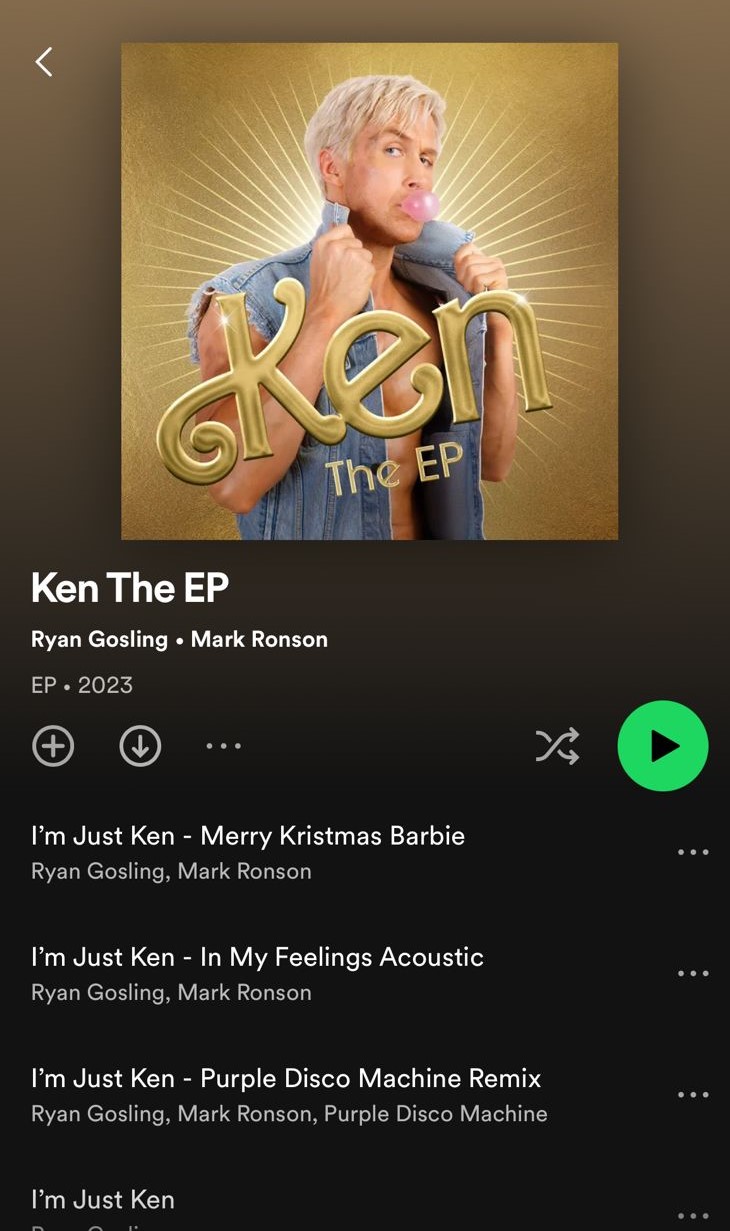Download the Ken The EP album
Image resolution: width=730 pixels, height=1231 pixels.
tap(140, 746)
